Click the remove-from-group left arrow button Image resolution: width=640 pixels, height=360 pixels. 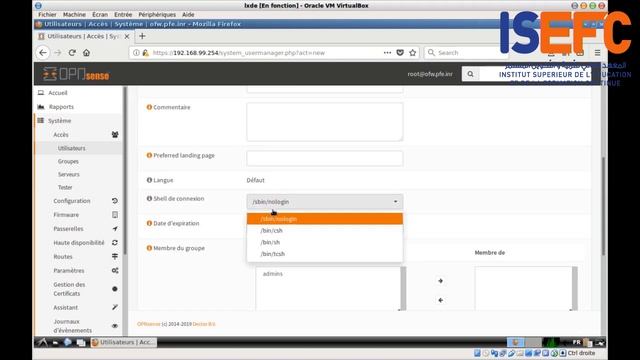[440, 300]
